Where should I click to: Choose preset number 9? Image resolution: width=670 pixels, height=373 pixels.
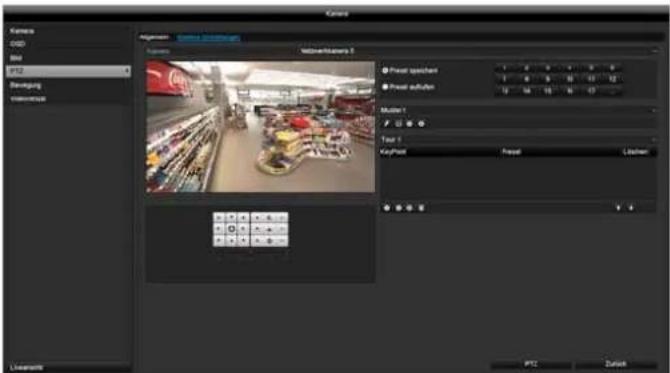click(548, 79)
